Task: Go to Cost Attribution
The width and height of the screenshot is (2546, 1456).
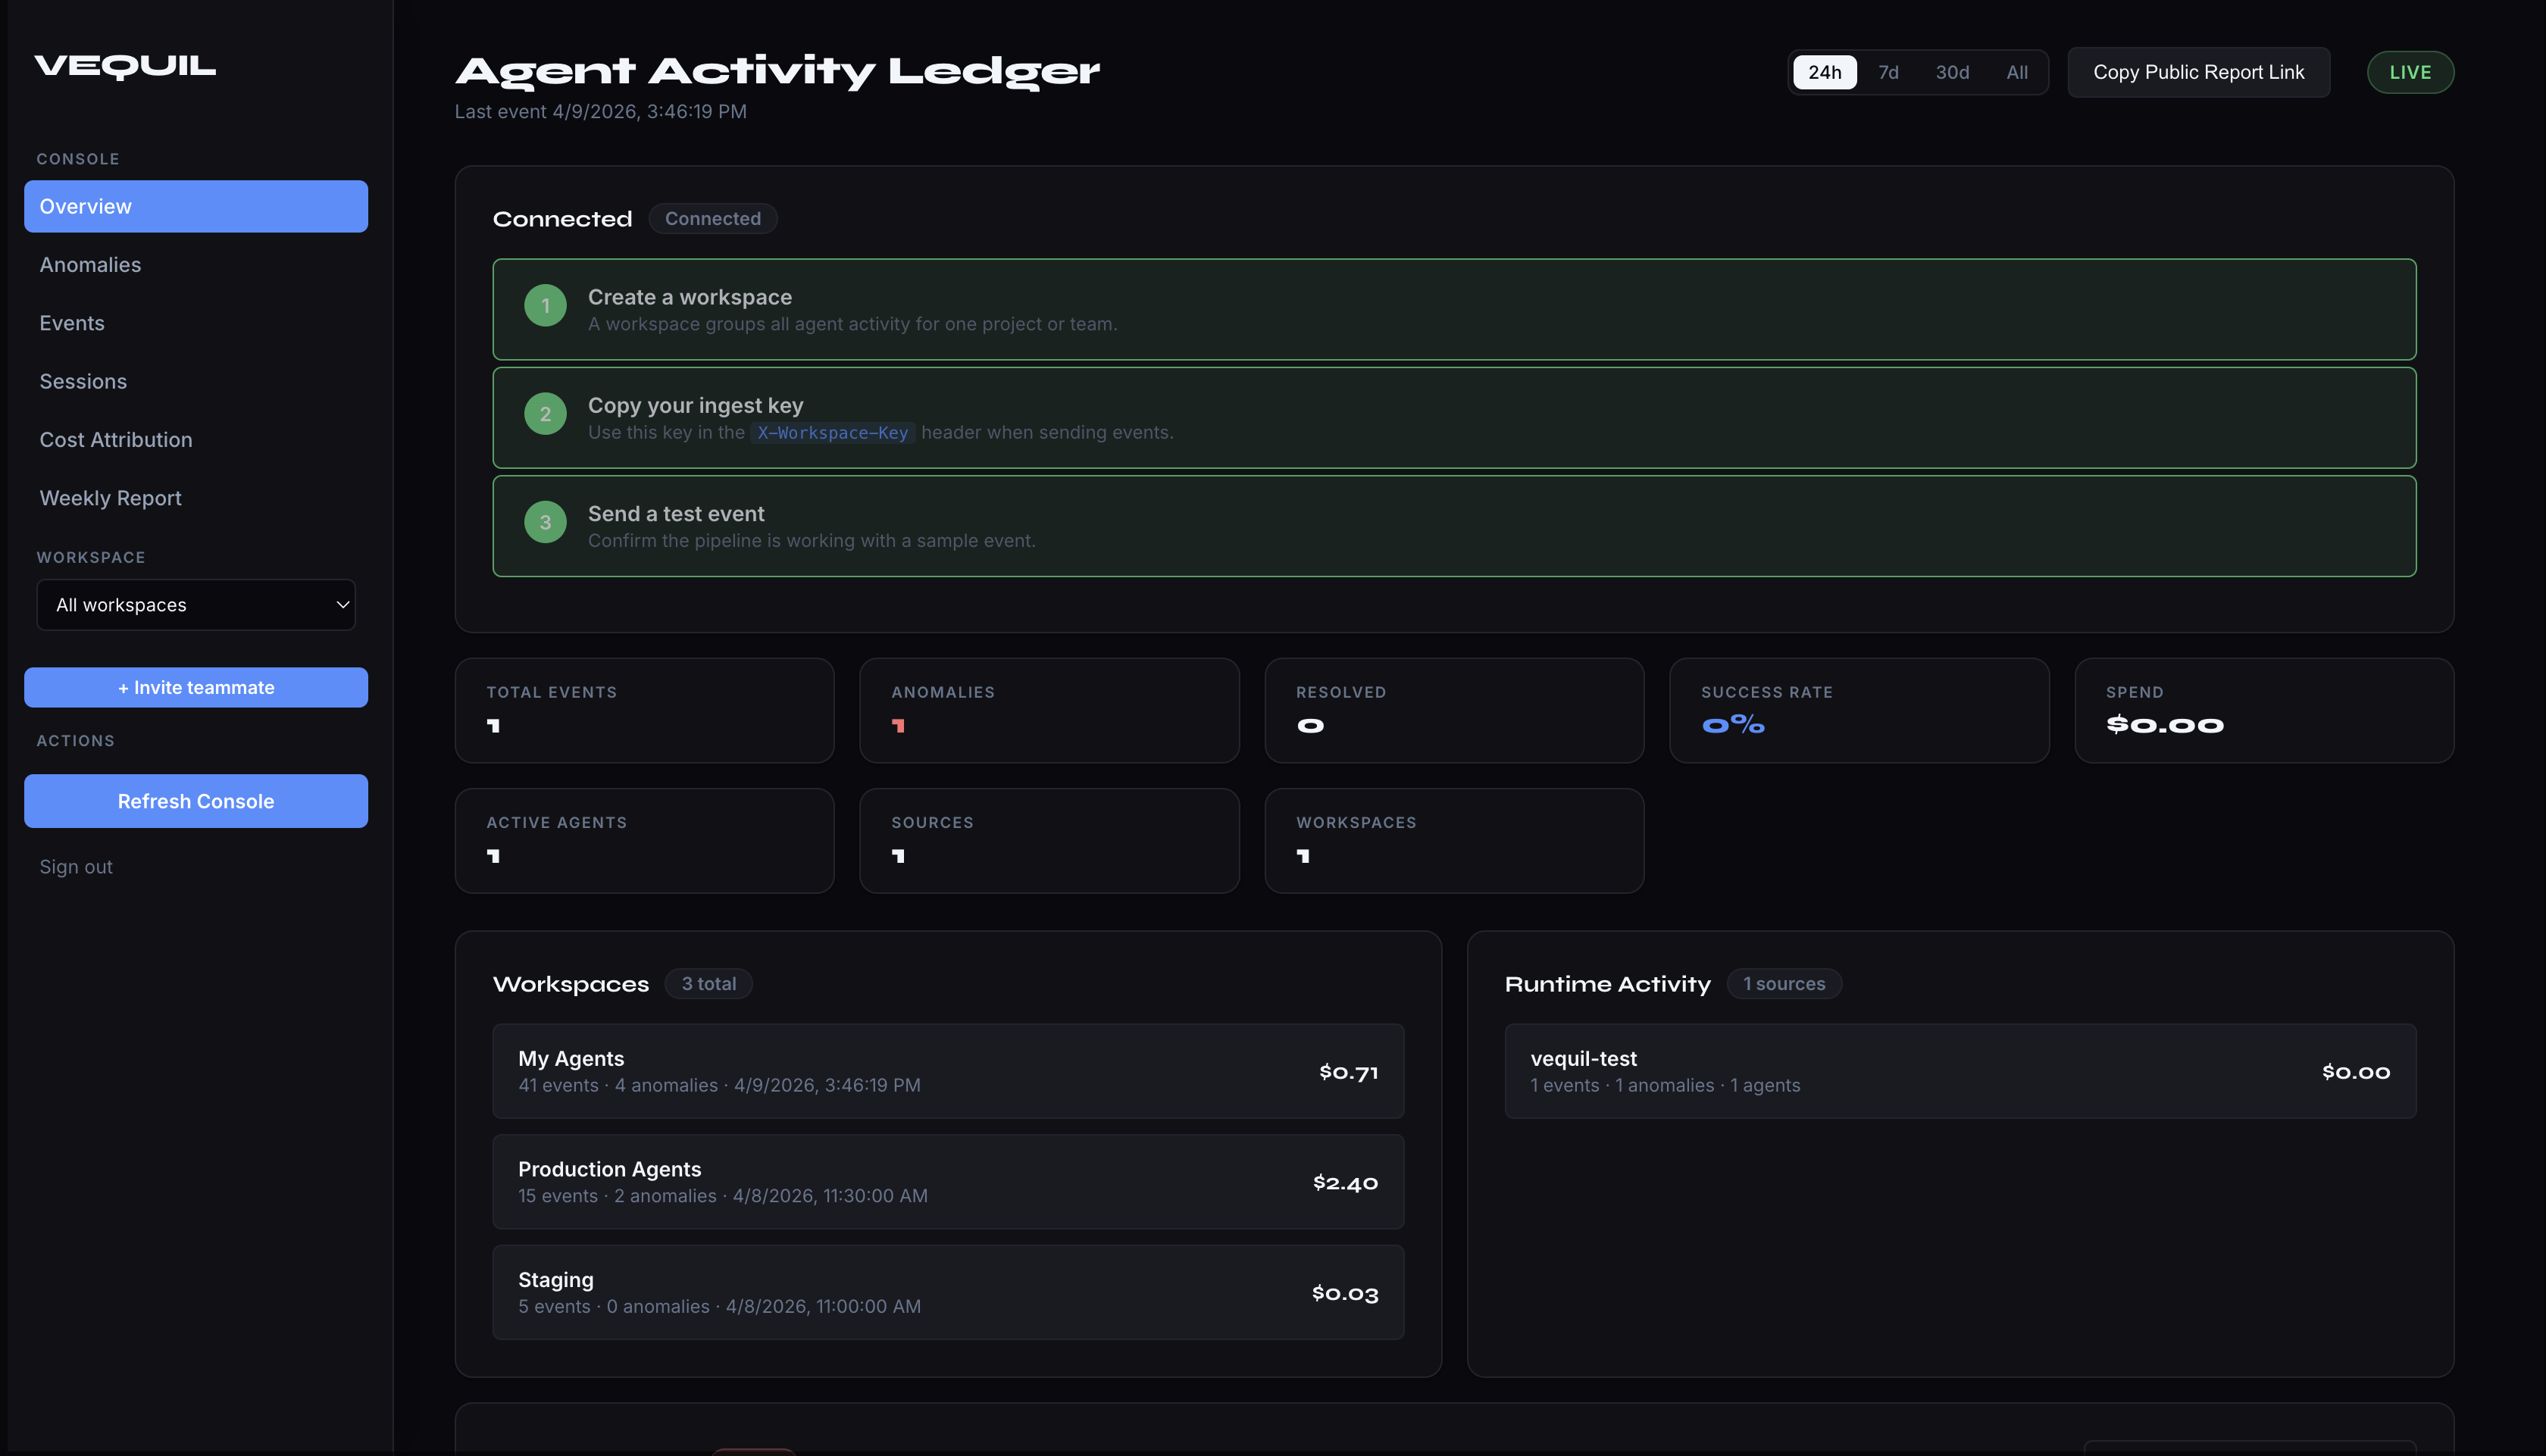Action: pyautogui.click(x=116, y=440)
